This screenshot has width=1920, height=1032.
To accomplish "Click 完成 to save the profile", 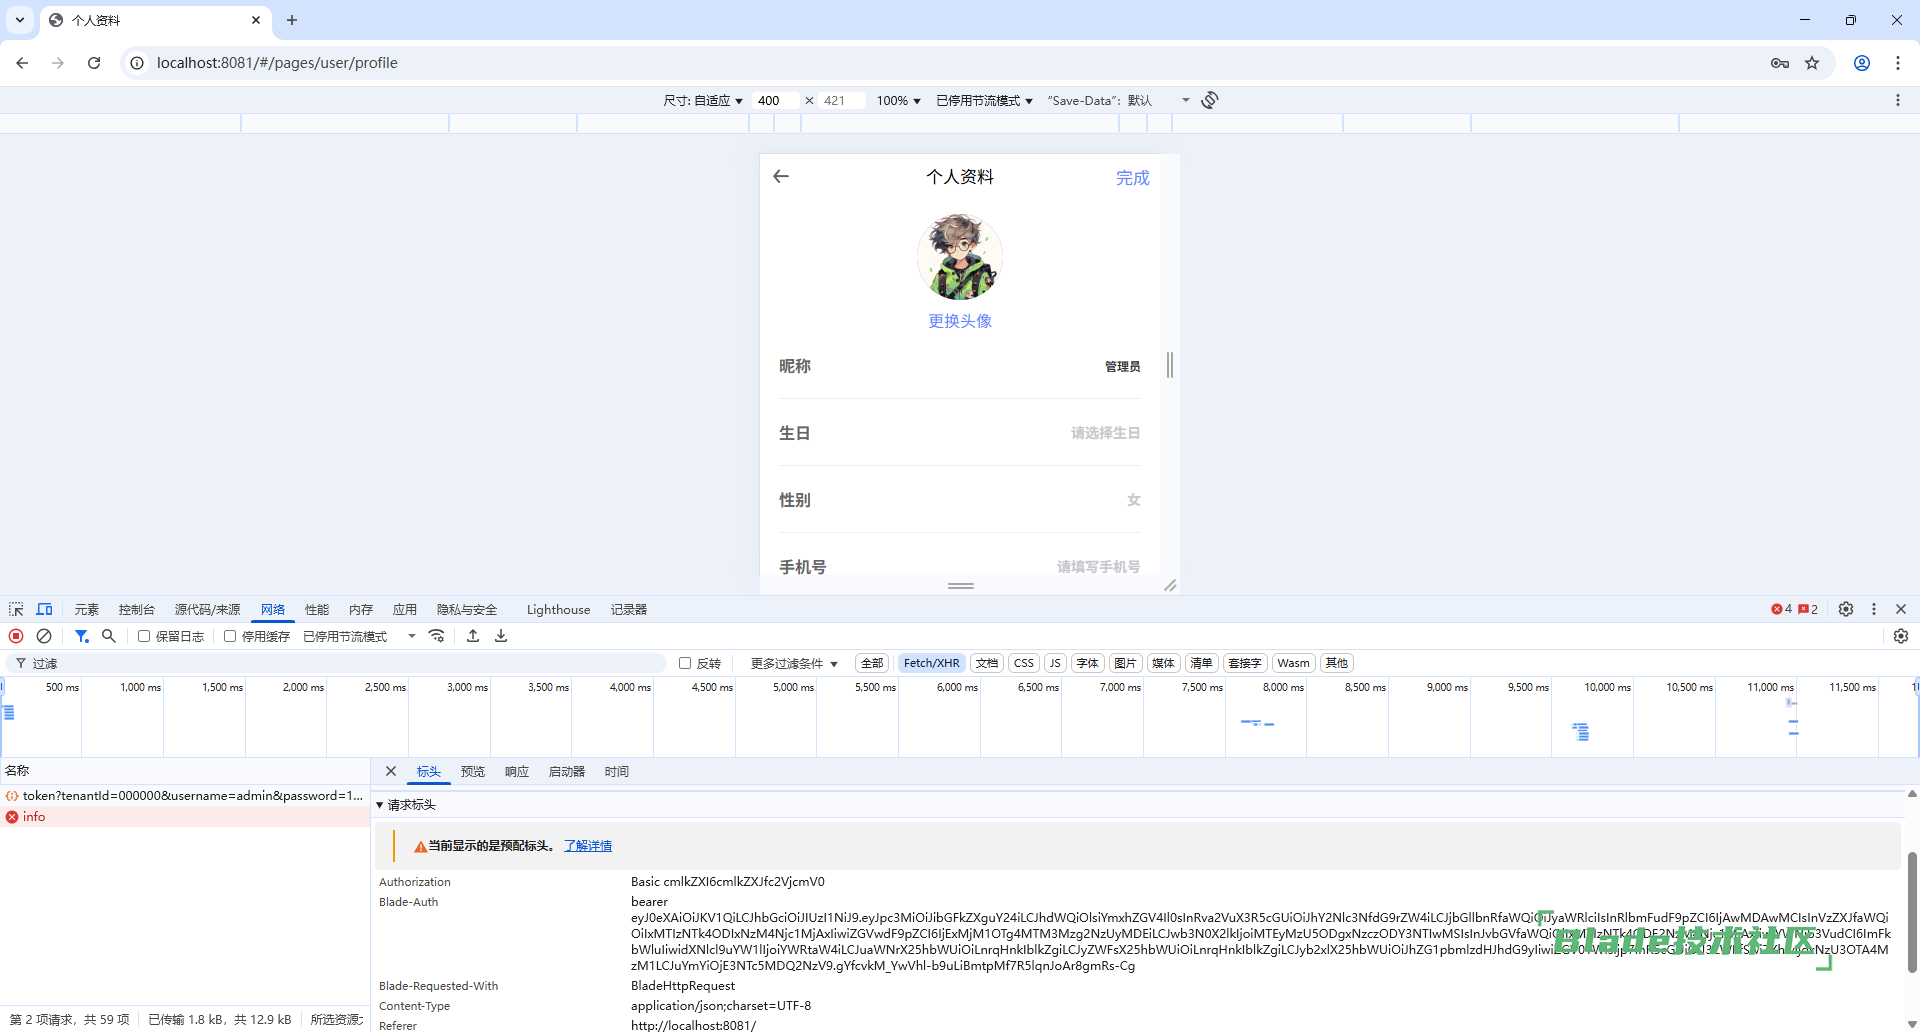I will point(1133,177).
